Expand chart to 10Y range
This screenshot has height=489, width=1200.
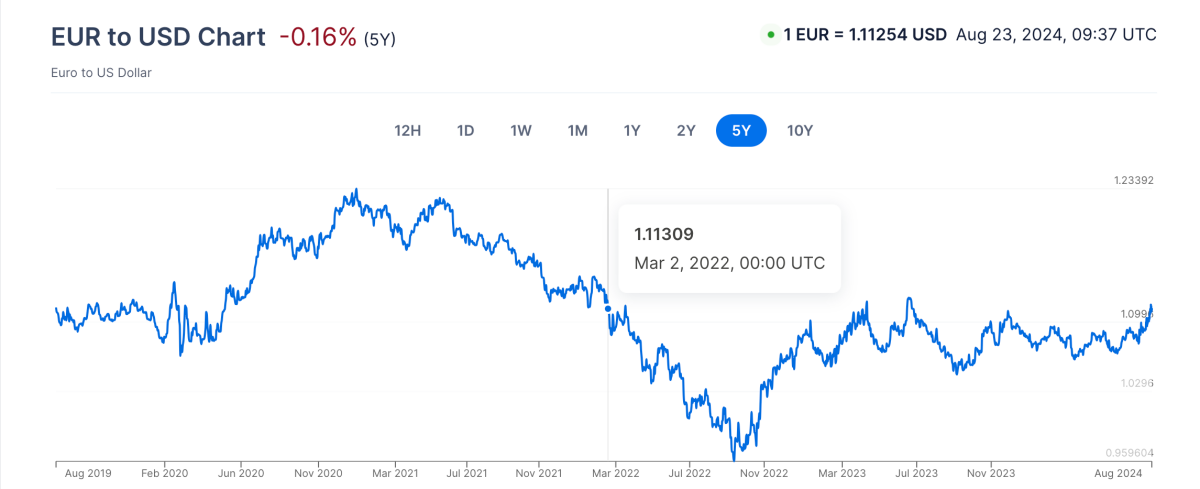point(800,130)
